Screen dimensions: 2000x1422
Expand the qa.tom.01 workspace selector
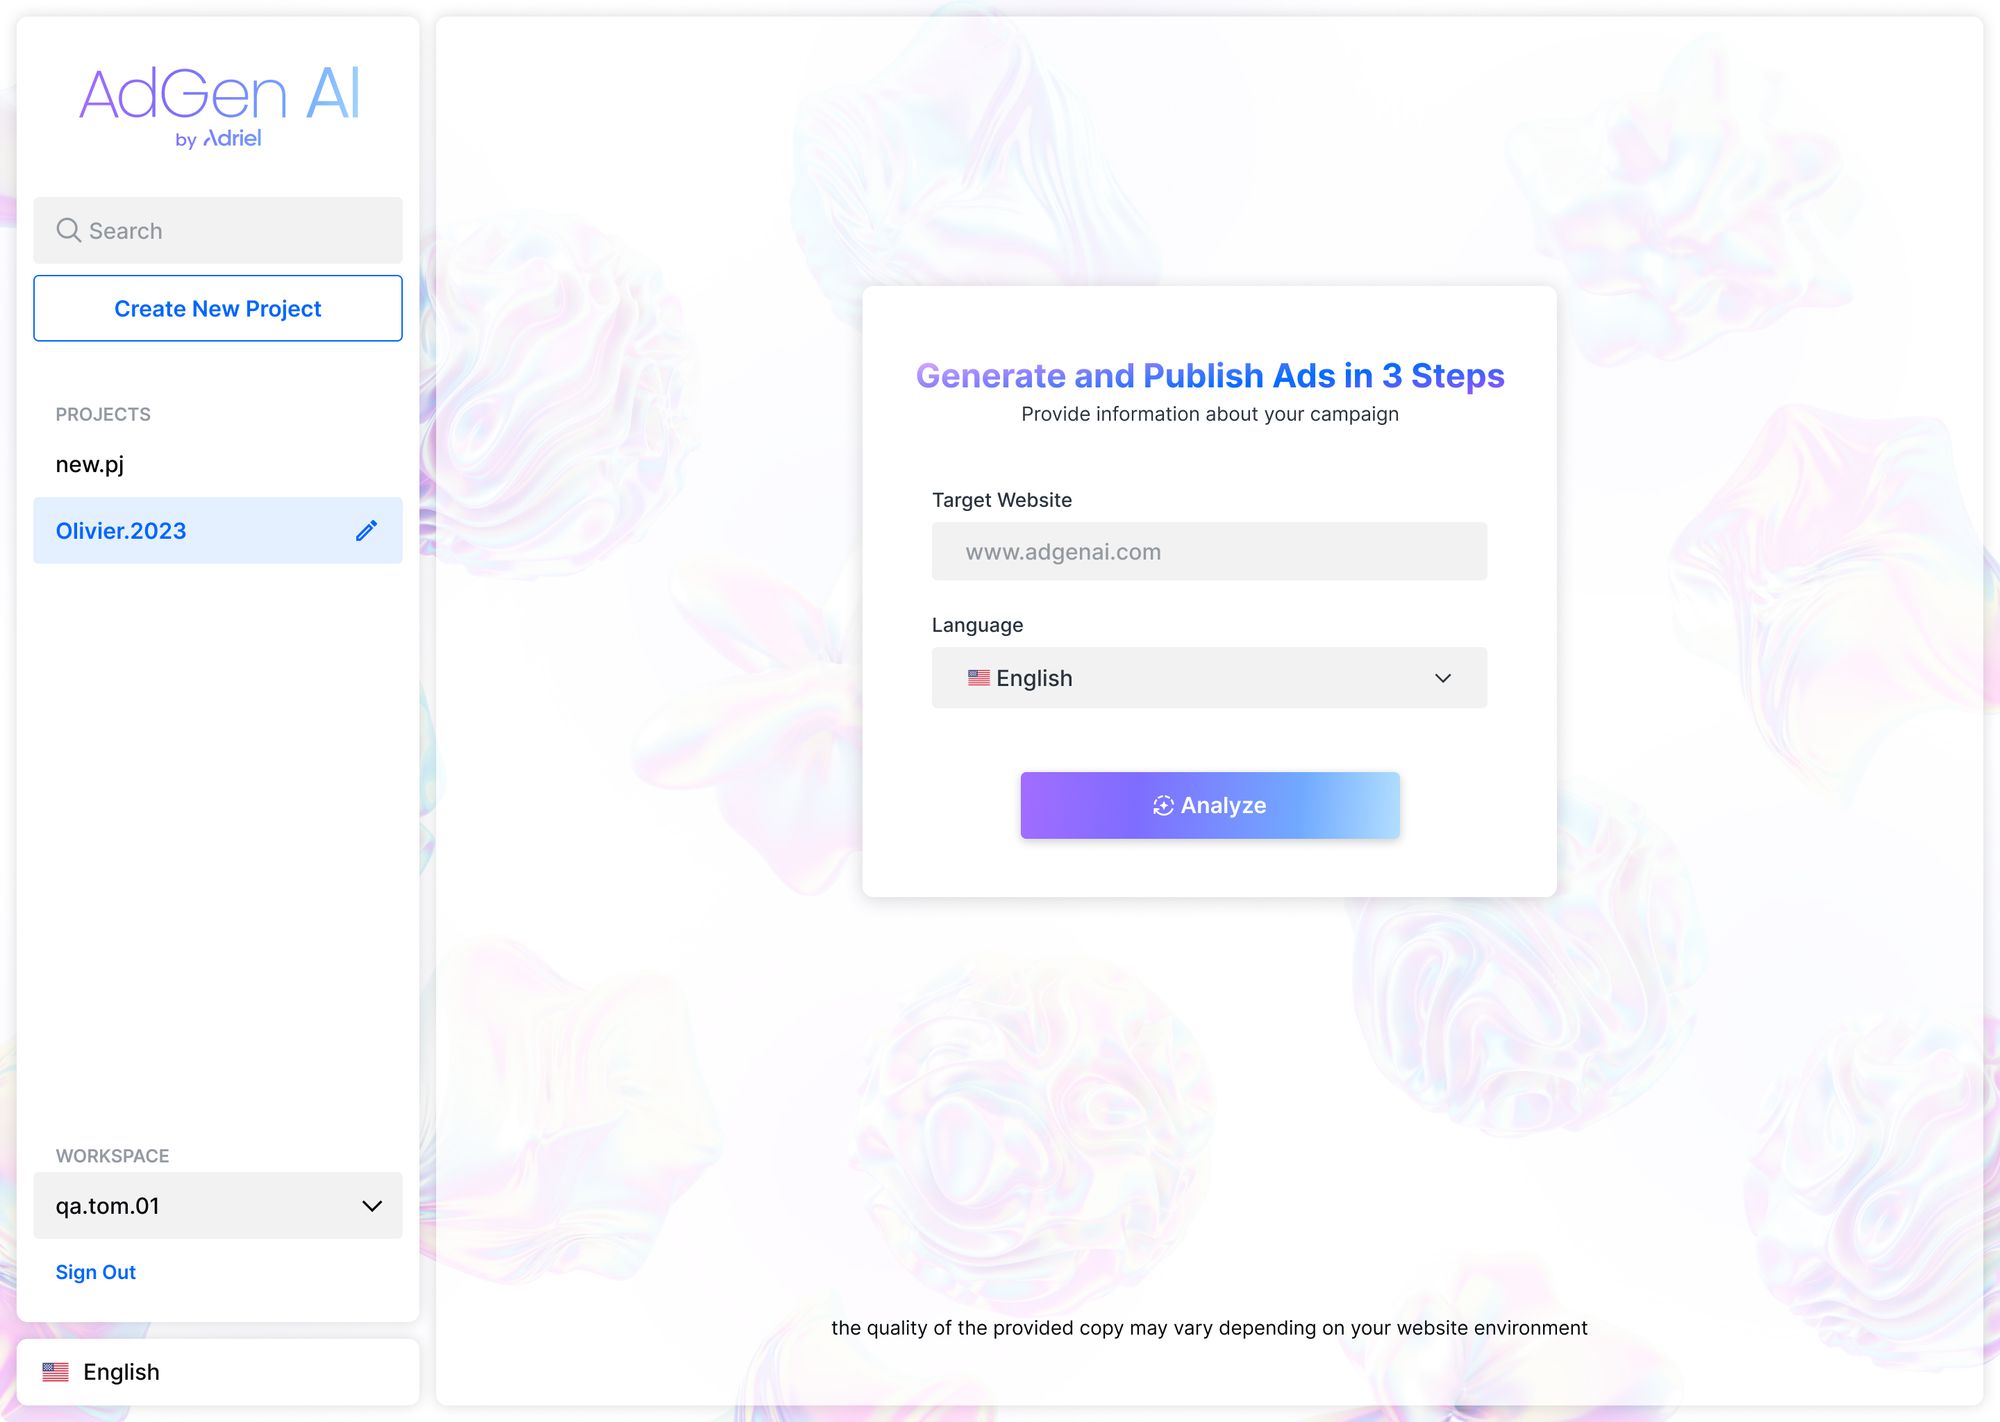(217, 1206)
